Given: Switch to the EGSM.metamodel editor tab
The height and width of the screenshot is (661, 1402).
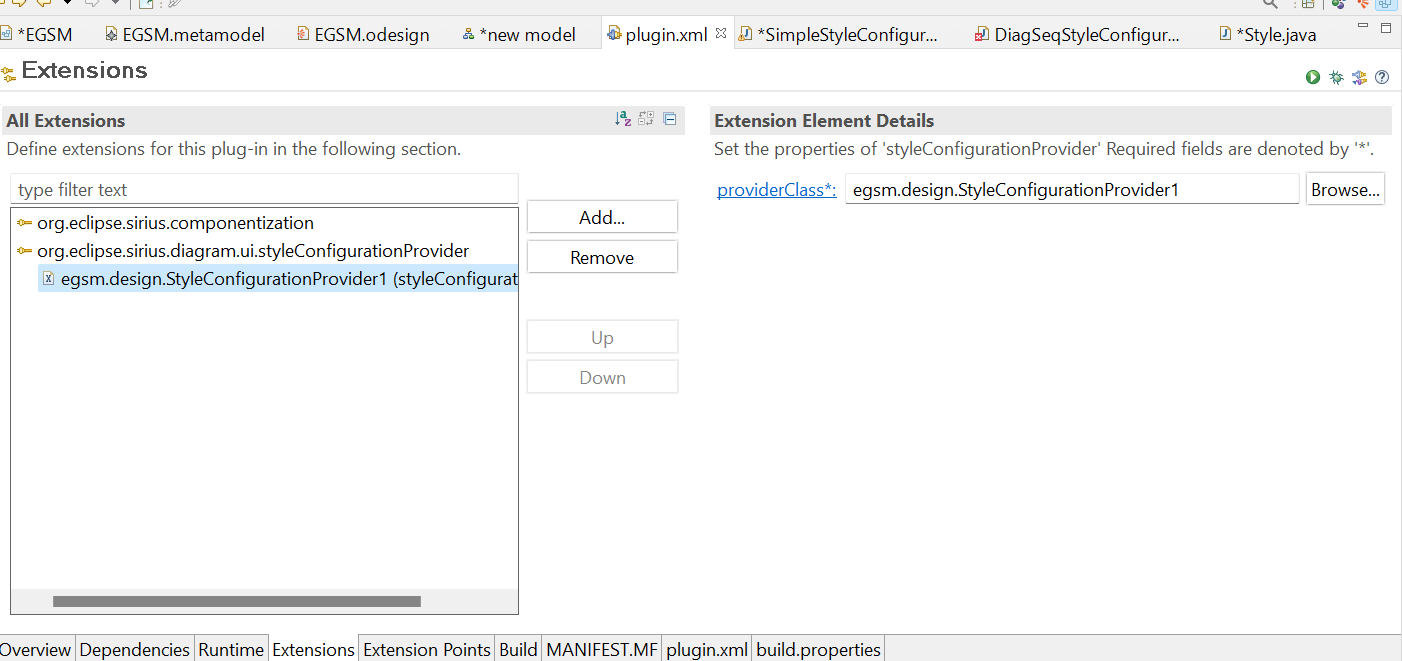Looking at the screenshot, I should [185, 35].
